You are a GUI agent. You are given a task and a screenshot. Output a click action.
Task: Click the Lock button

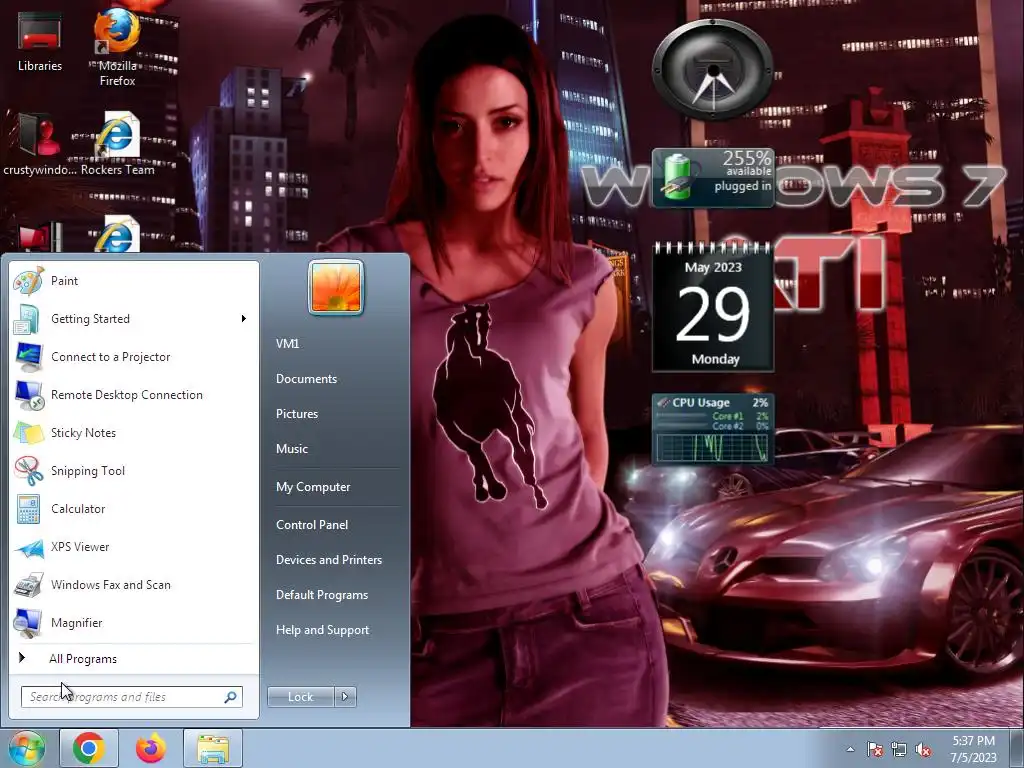(300, 697)
